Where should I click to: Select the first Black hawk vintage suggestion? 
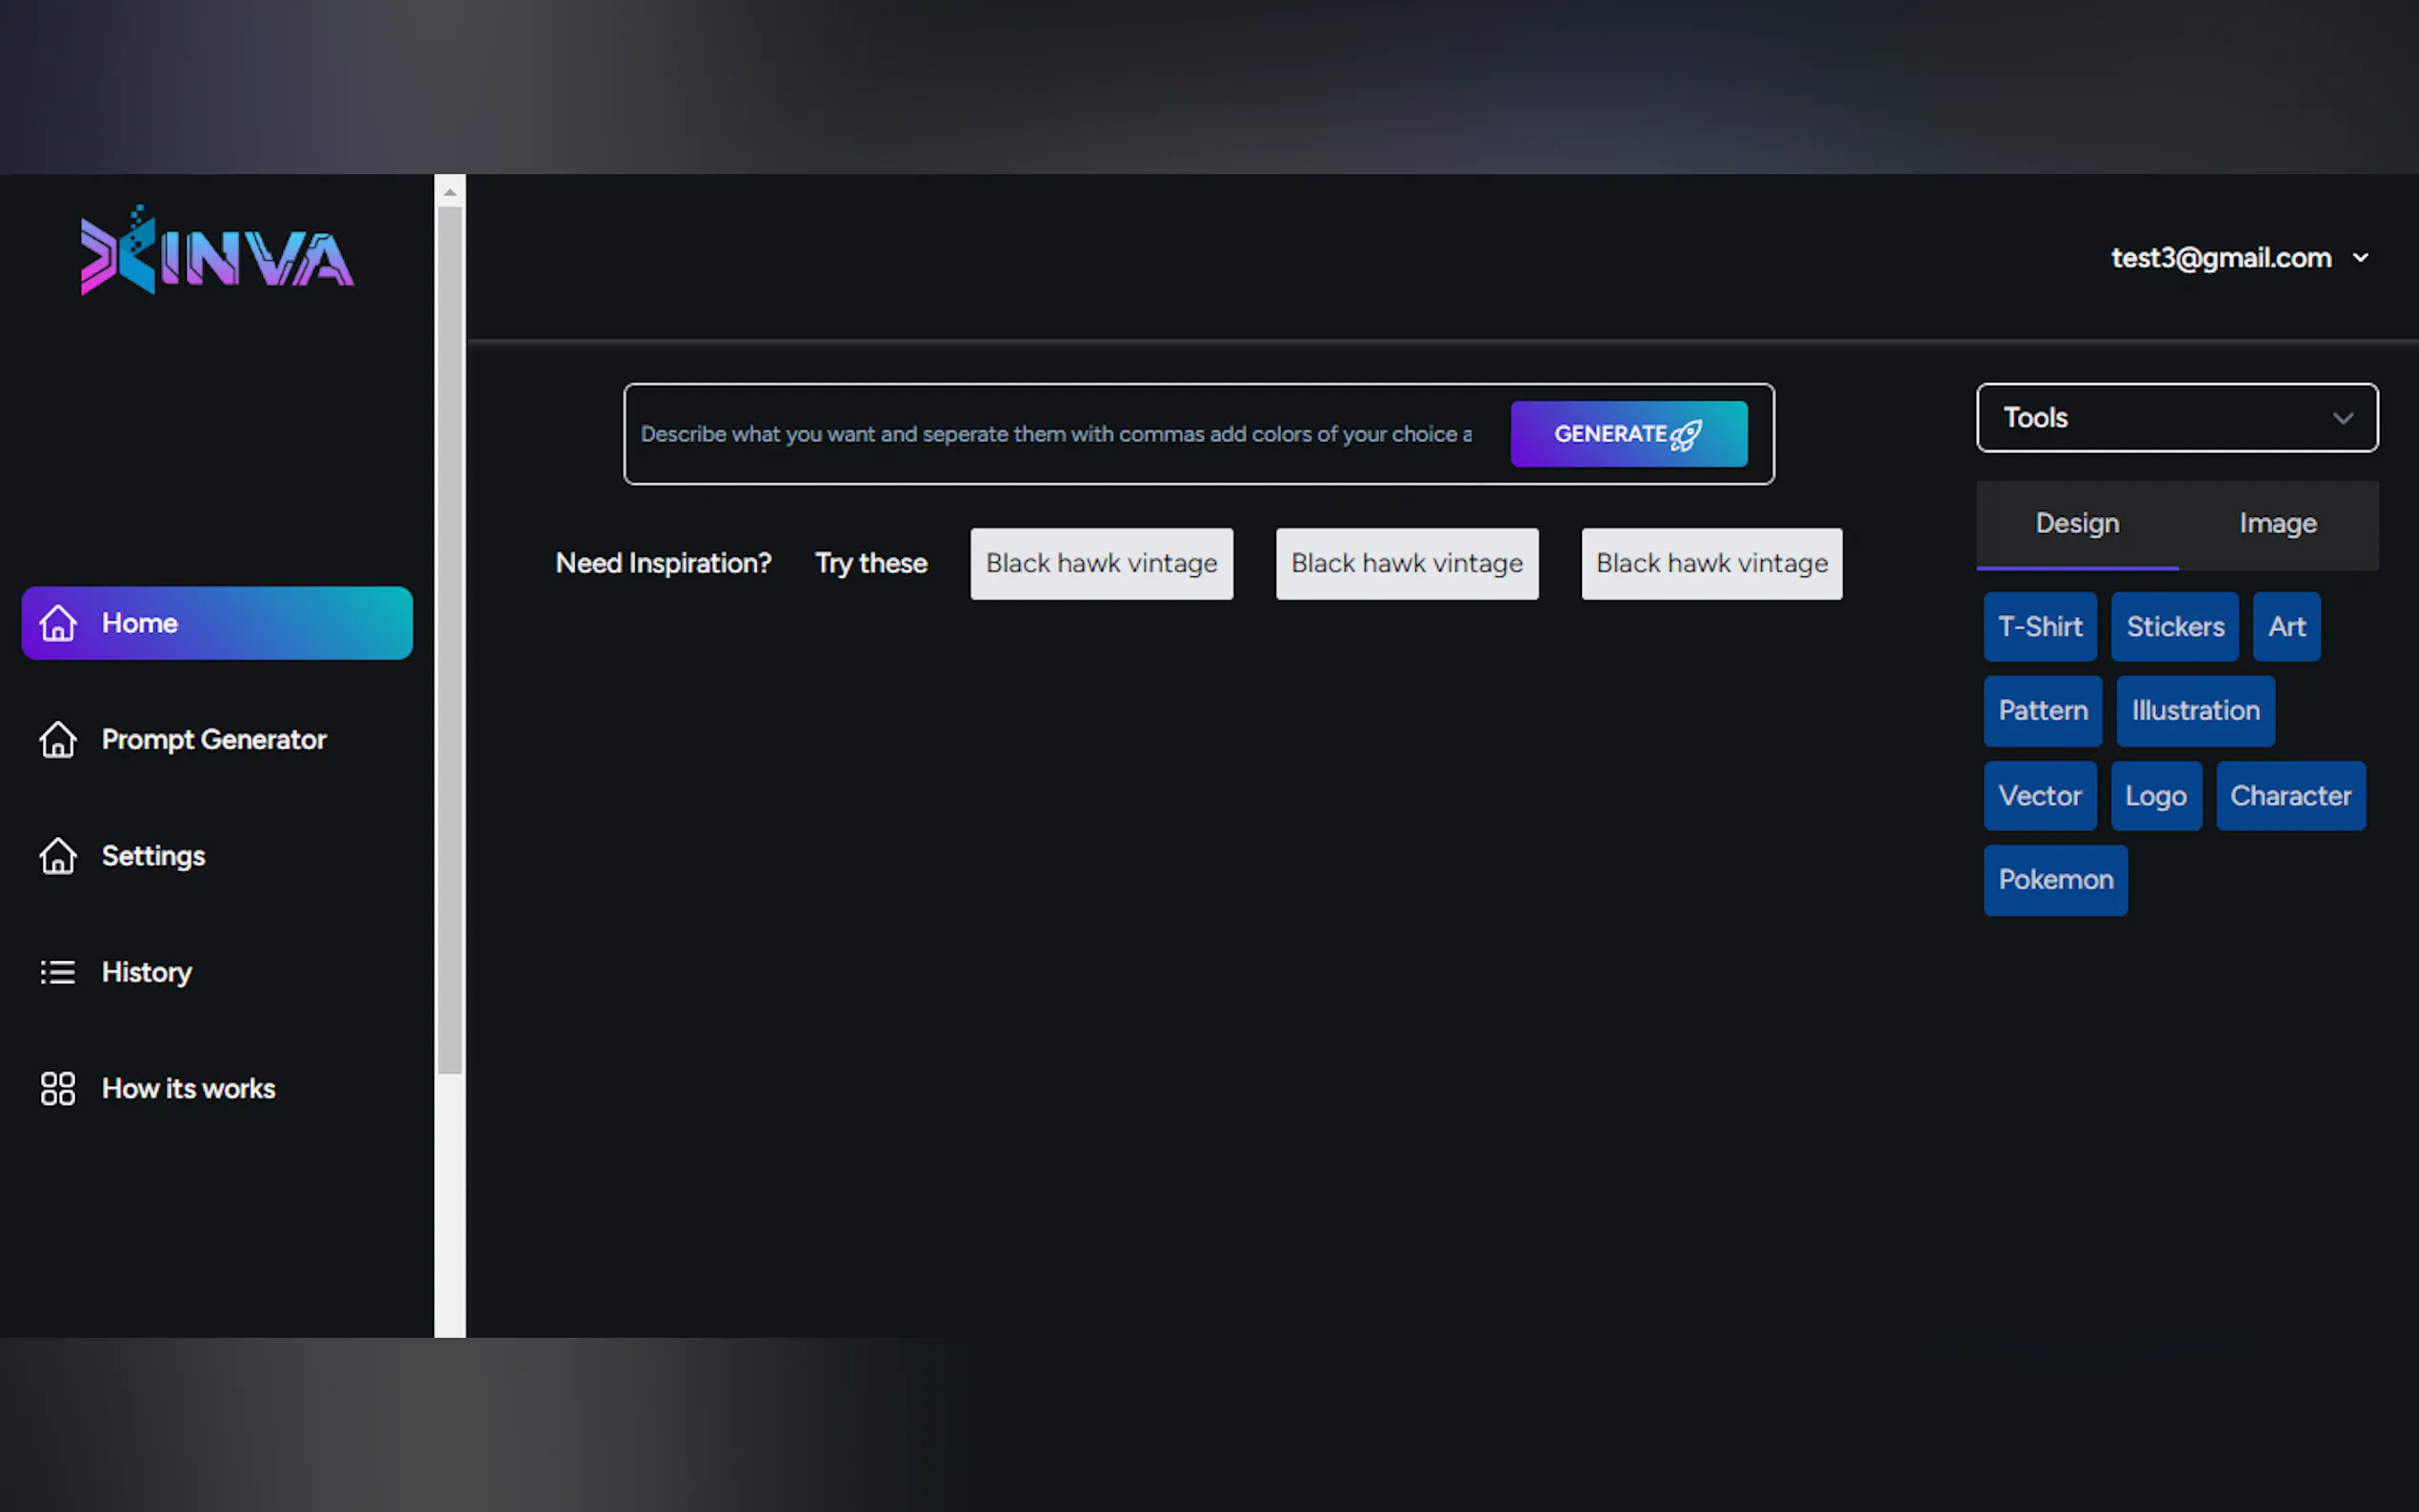tap(1101, 564)
